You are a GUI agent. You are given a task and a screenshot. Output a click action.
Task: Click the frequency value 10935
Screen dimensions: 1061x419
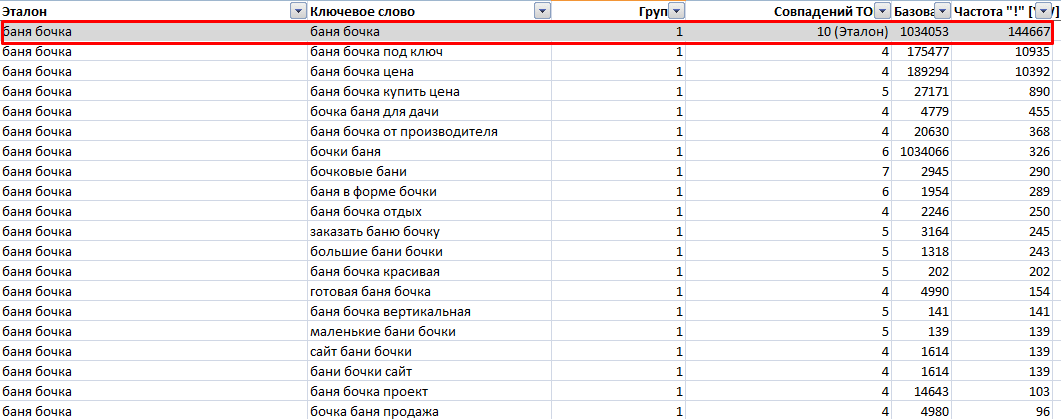1032,52
